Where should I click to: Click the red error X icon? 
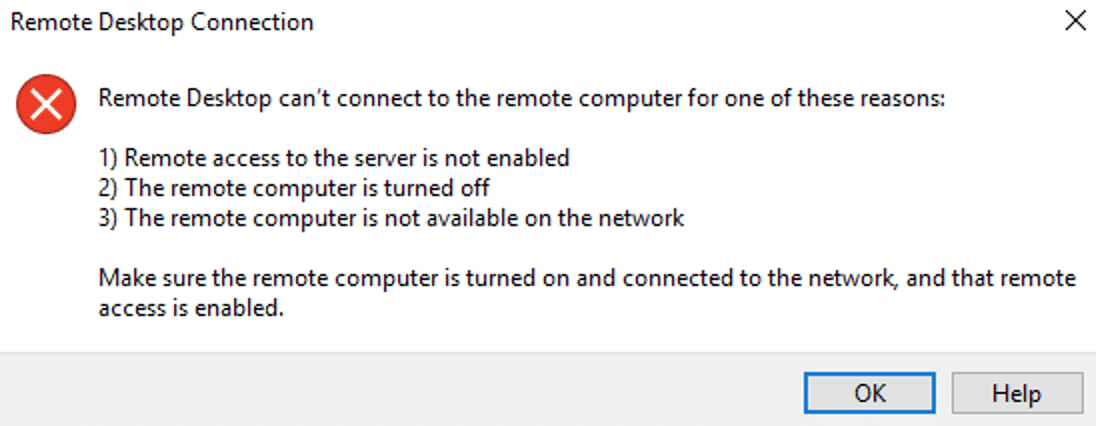click(46, 105)
